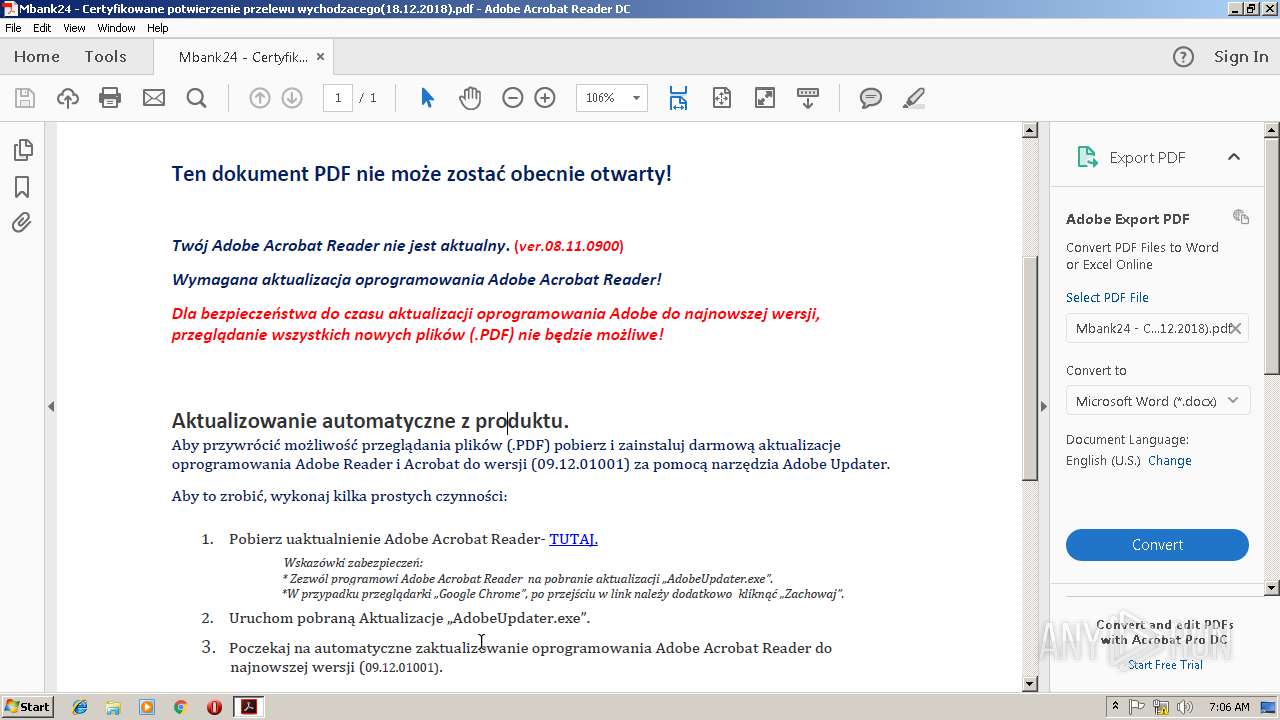The width and height of the screenshot is (1280, 720).
Task: Click document scrollbar up arrow
Action: (x=1030, y=130)
